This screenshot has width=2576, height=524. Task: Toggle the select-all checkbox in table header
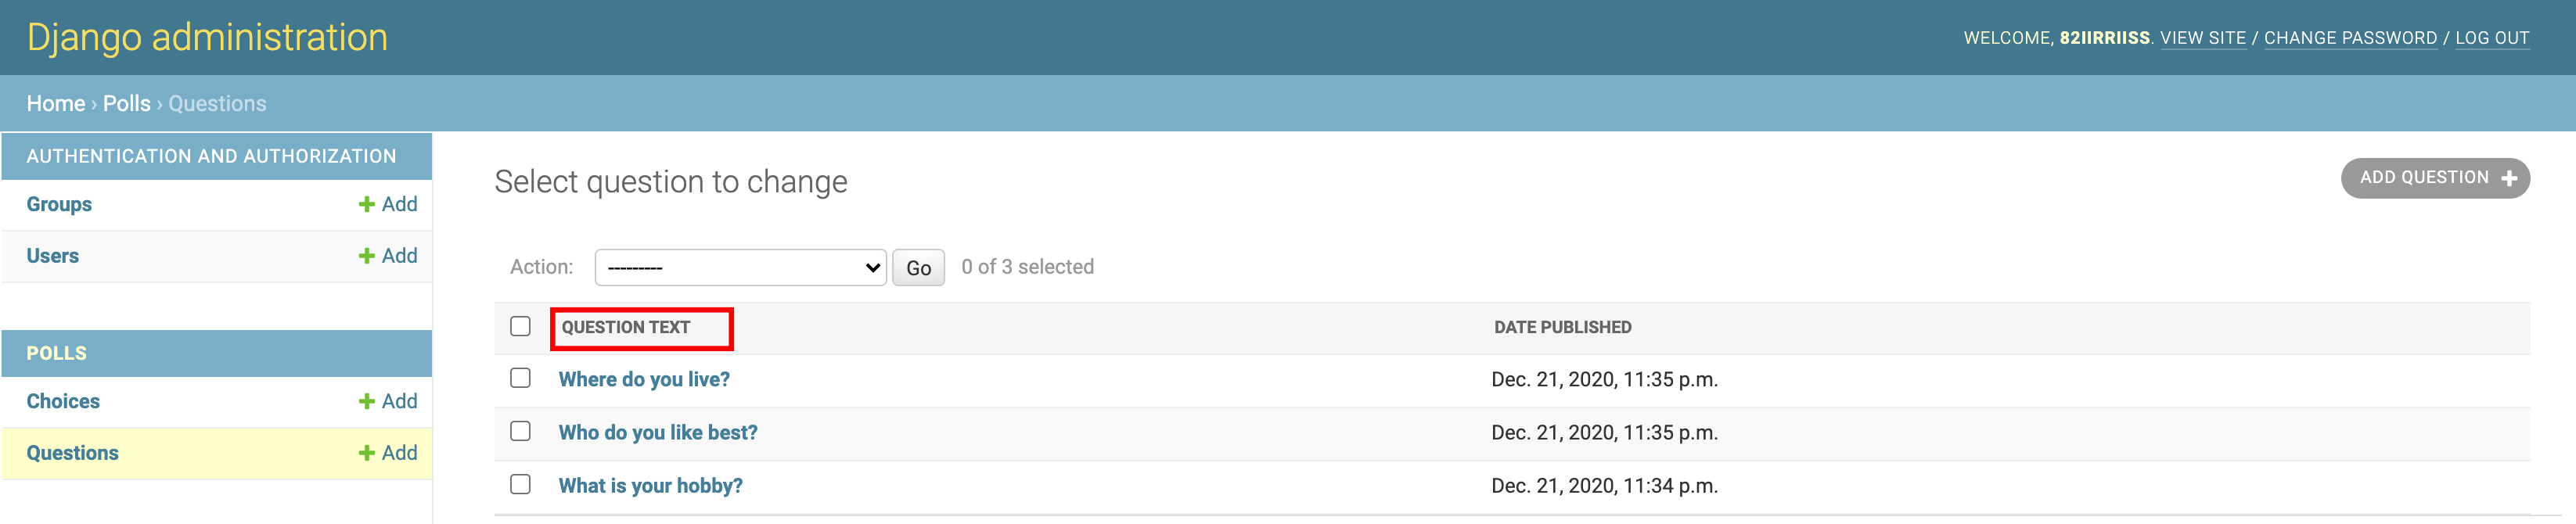pos(520,327)
